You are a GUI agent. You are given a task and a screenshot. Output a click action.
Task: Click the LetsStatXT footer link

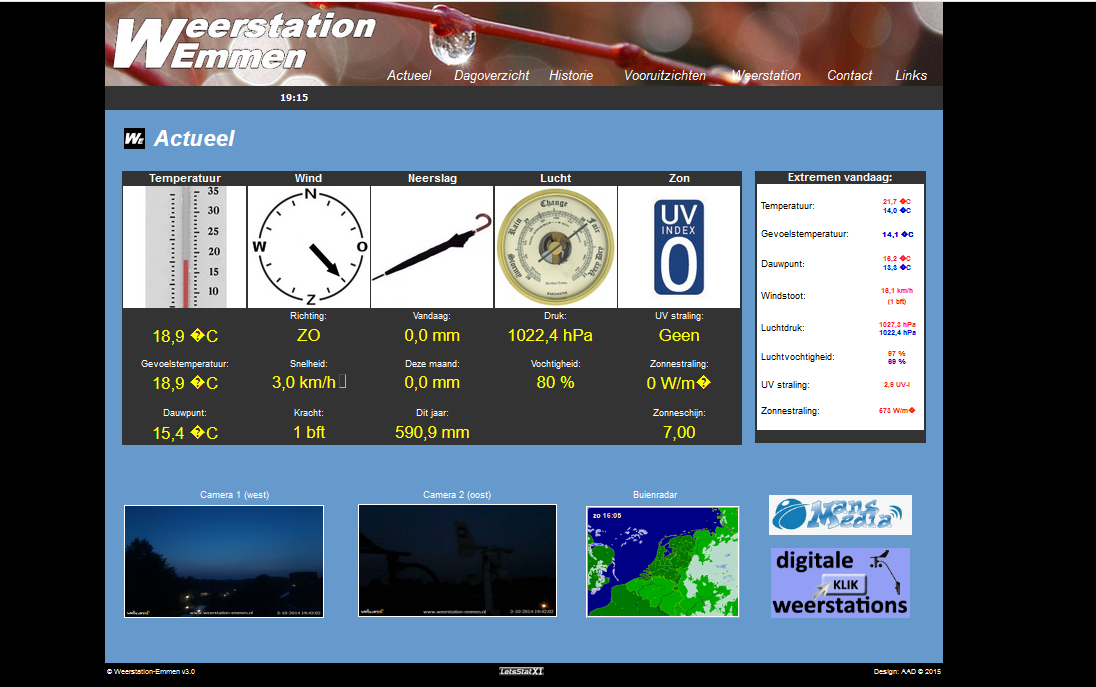tap(522, 671)
